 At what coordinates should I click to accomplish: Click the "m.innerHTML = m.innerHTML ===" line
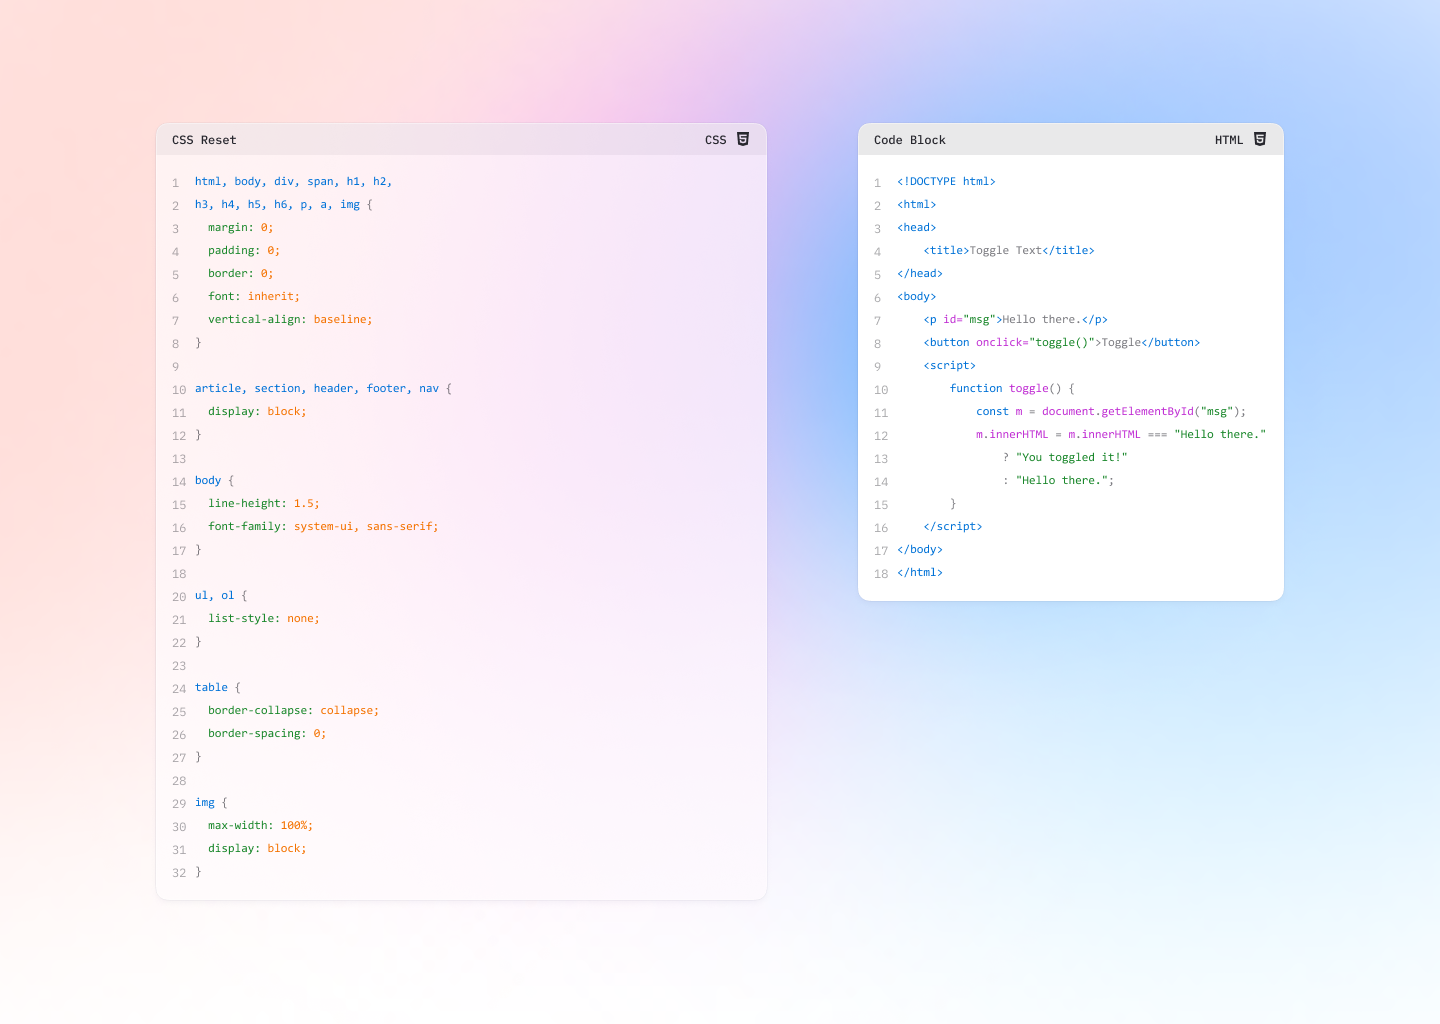(x=1121, y=435)
